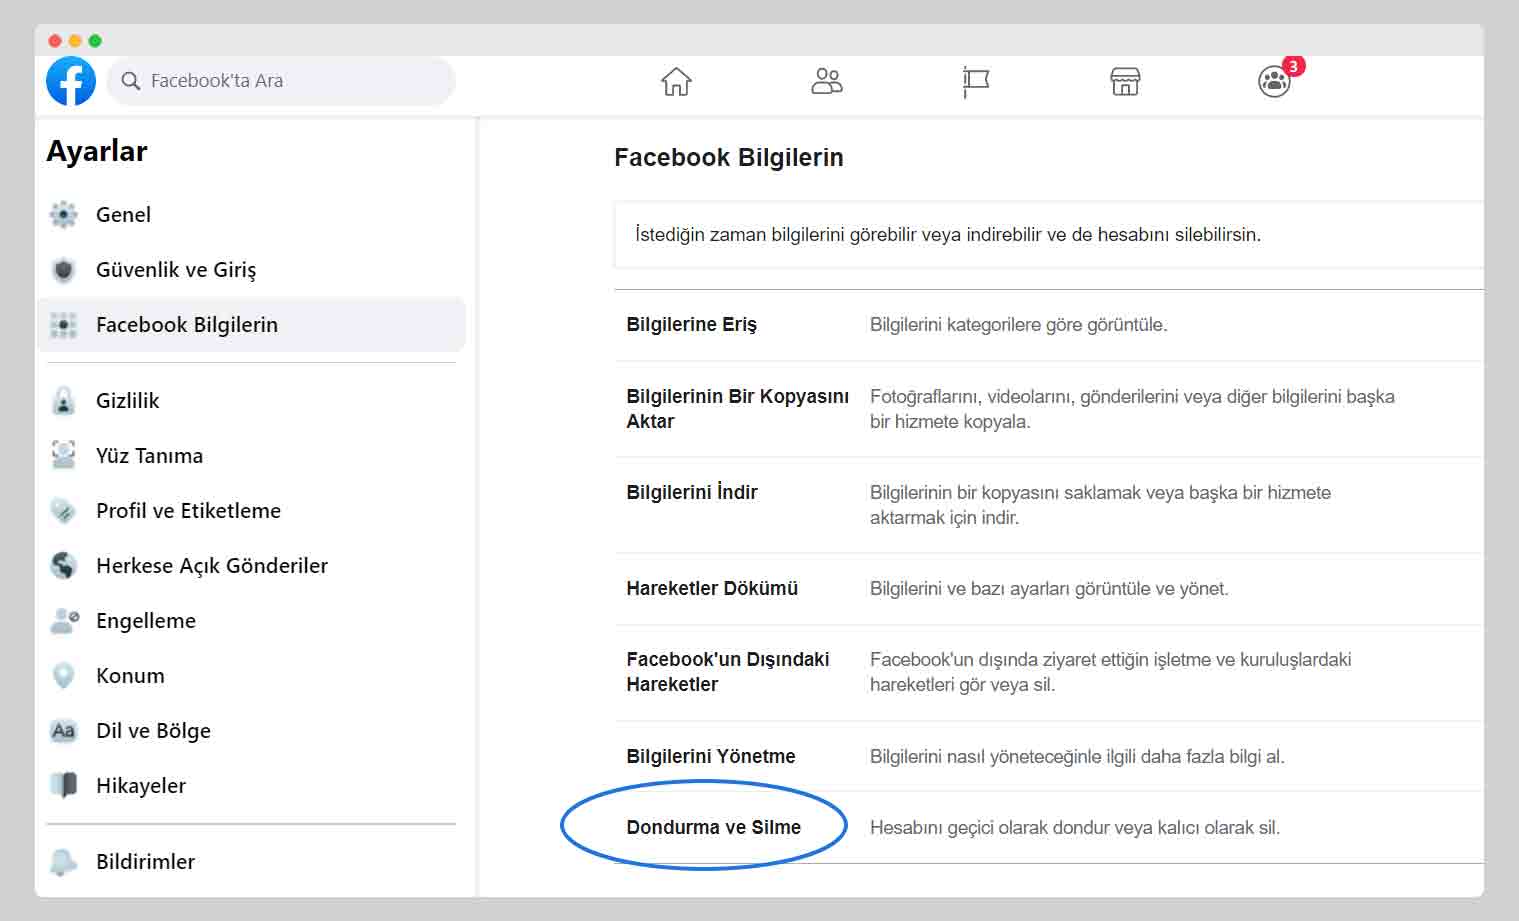This screenshot has height=921, width=1519.
Task: Select Facebook Bilgilerin in sidebar
Action: click(251, 325)
